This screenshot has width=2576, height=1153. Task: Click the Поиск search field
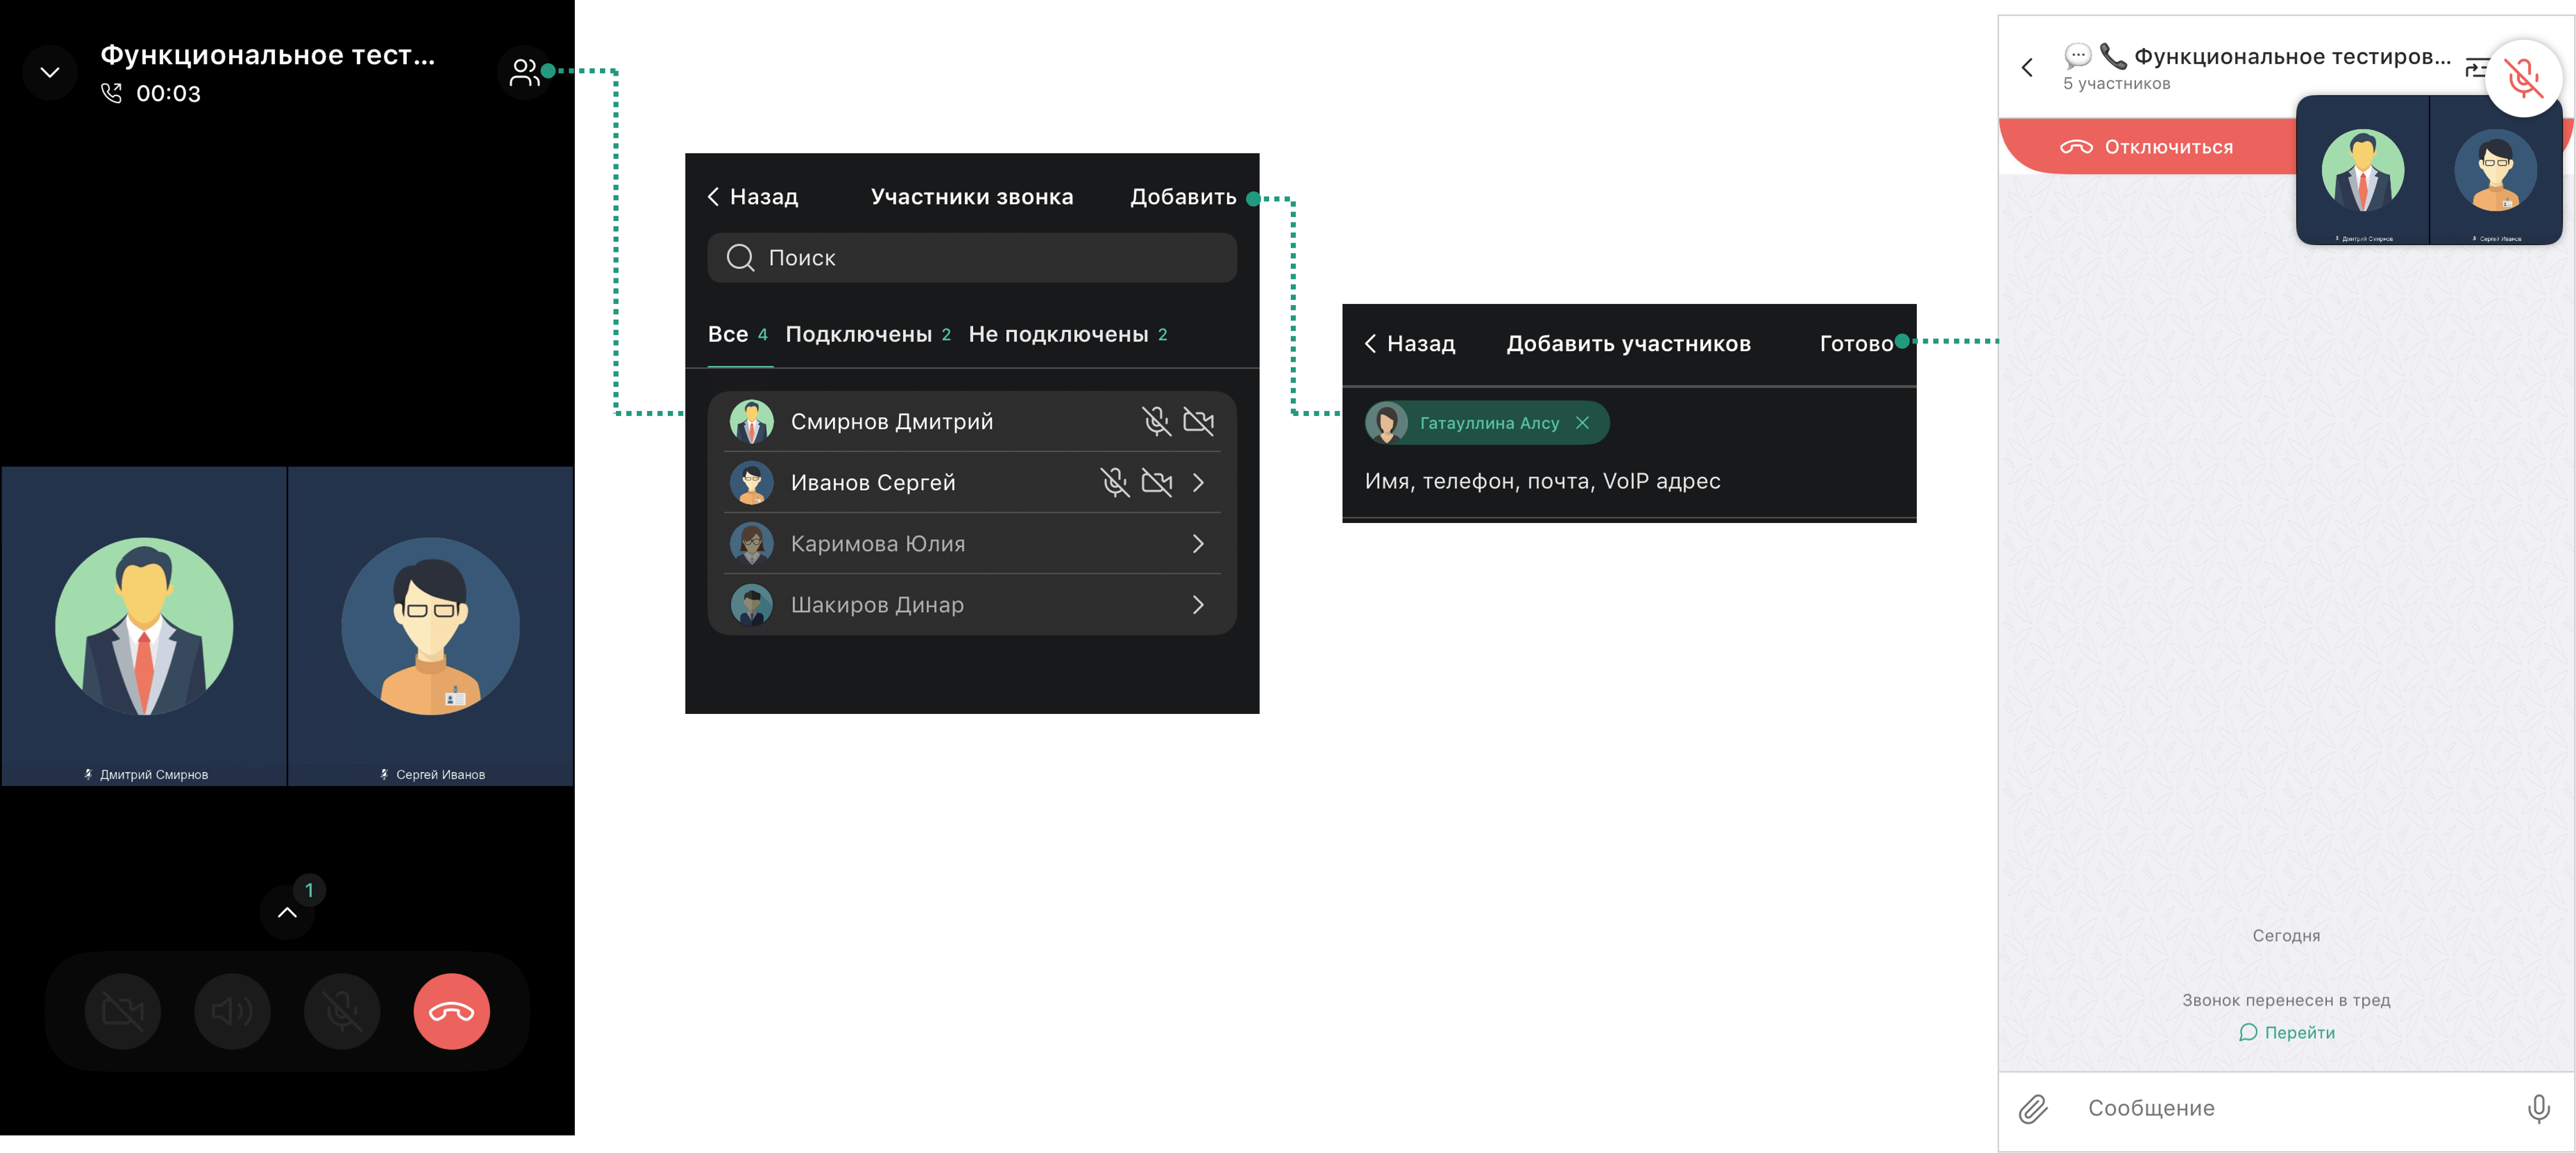point(971,258)
